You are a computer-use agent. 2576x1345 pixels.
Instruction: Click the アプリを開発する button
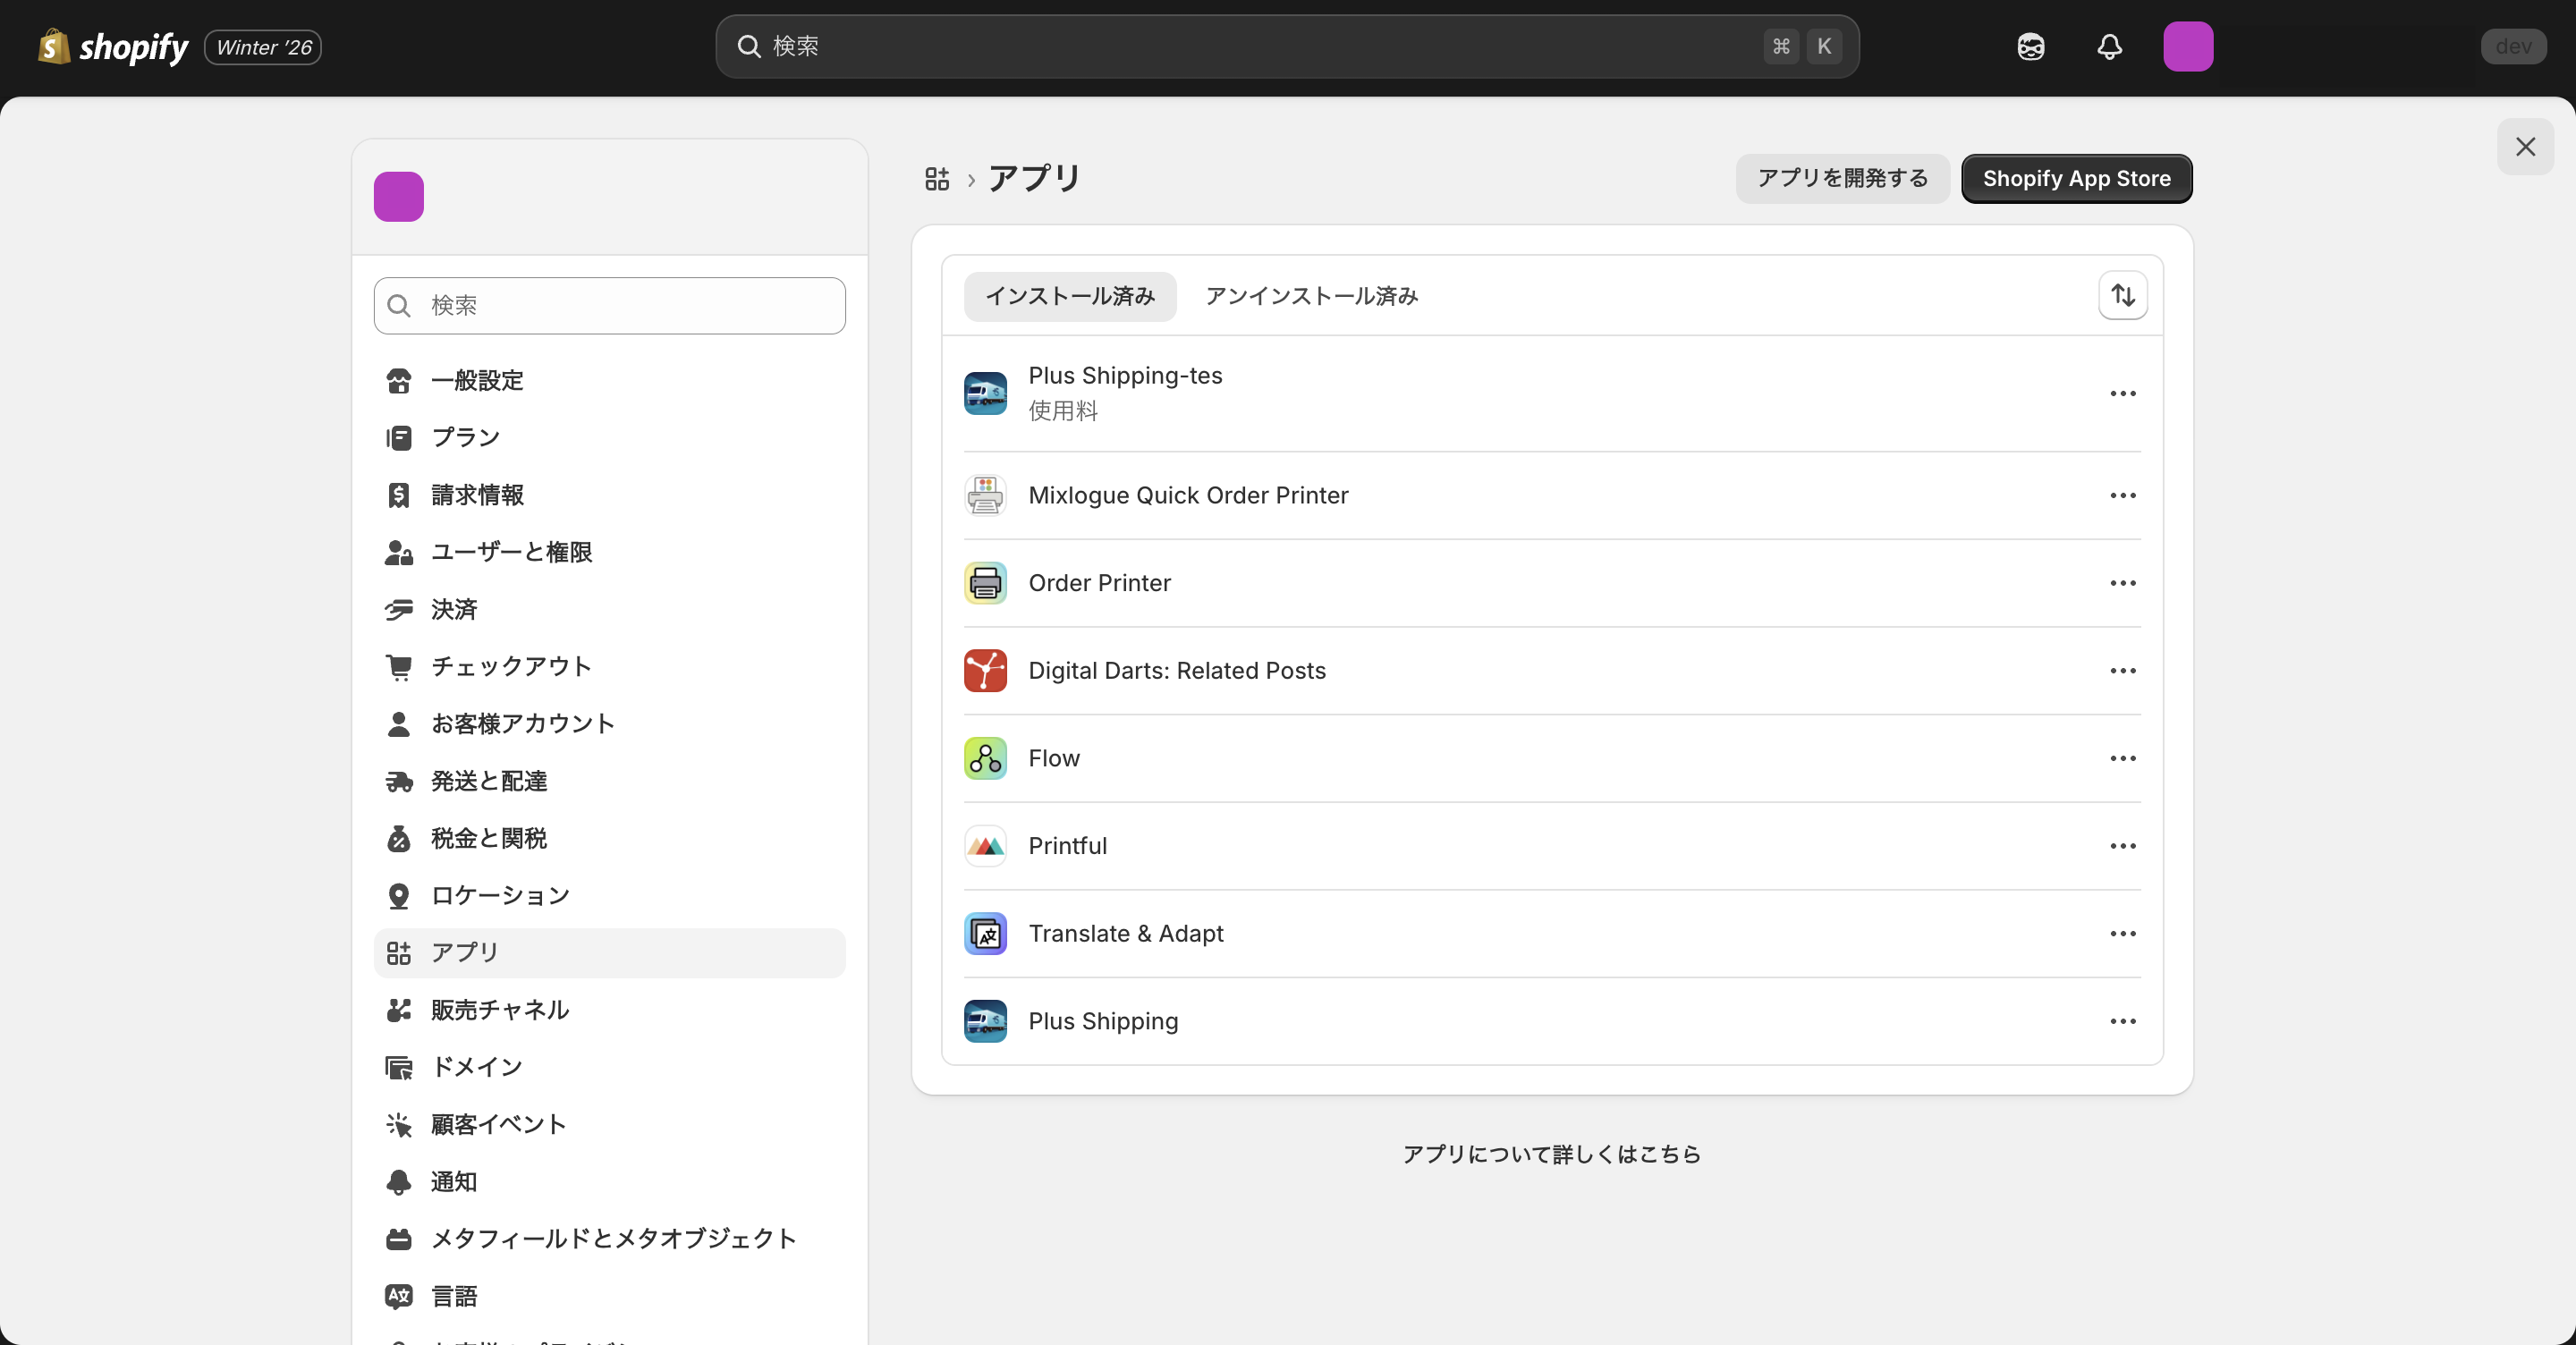(1841, 179)
